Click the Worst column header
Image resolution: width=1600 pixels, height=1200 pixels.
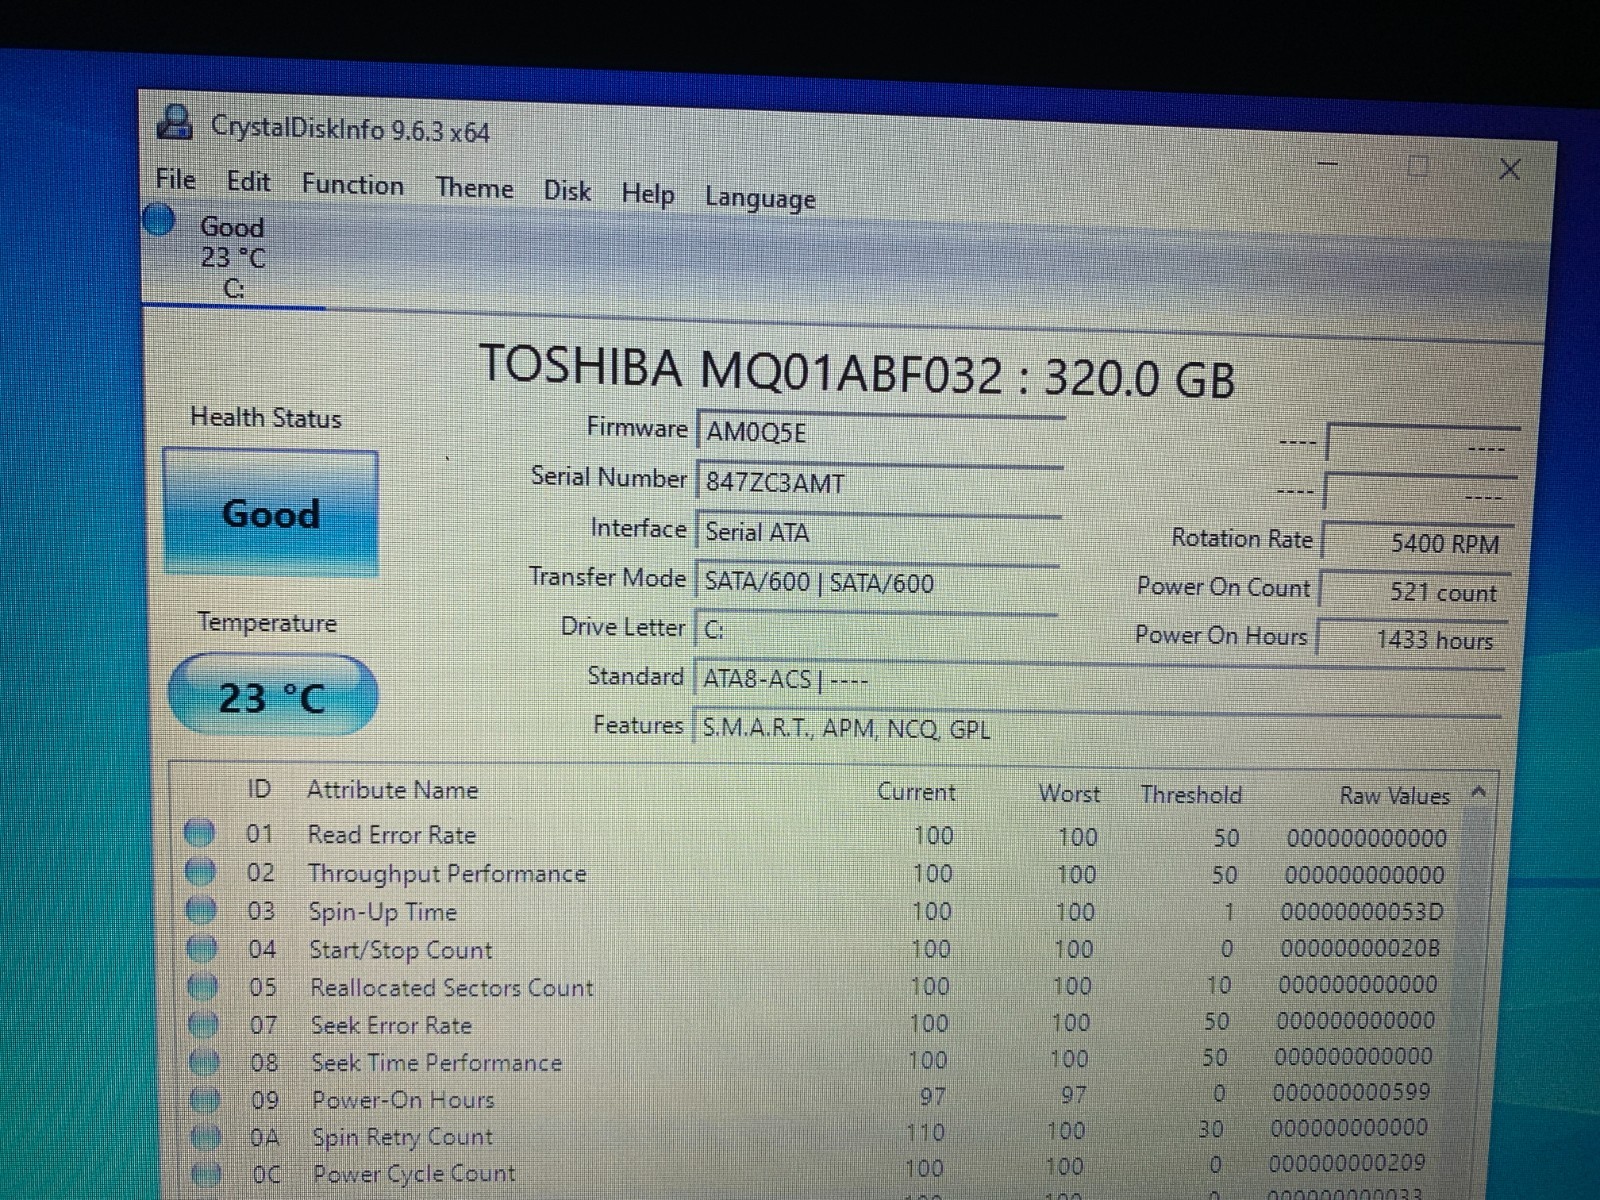pos(1069,794)
